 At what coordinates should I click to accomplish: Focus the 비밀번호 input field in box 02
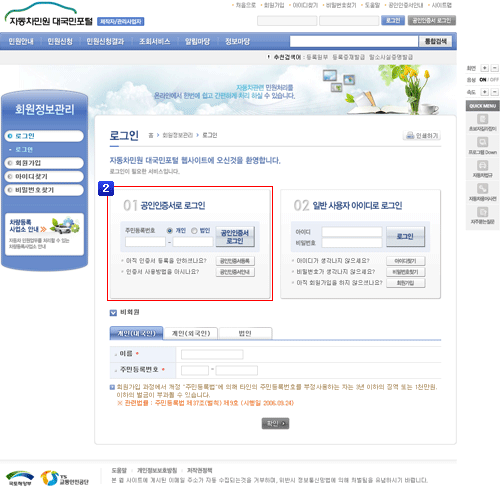click(x=352, y=243)
